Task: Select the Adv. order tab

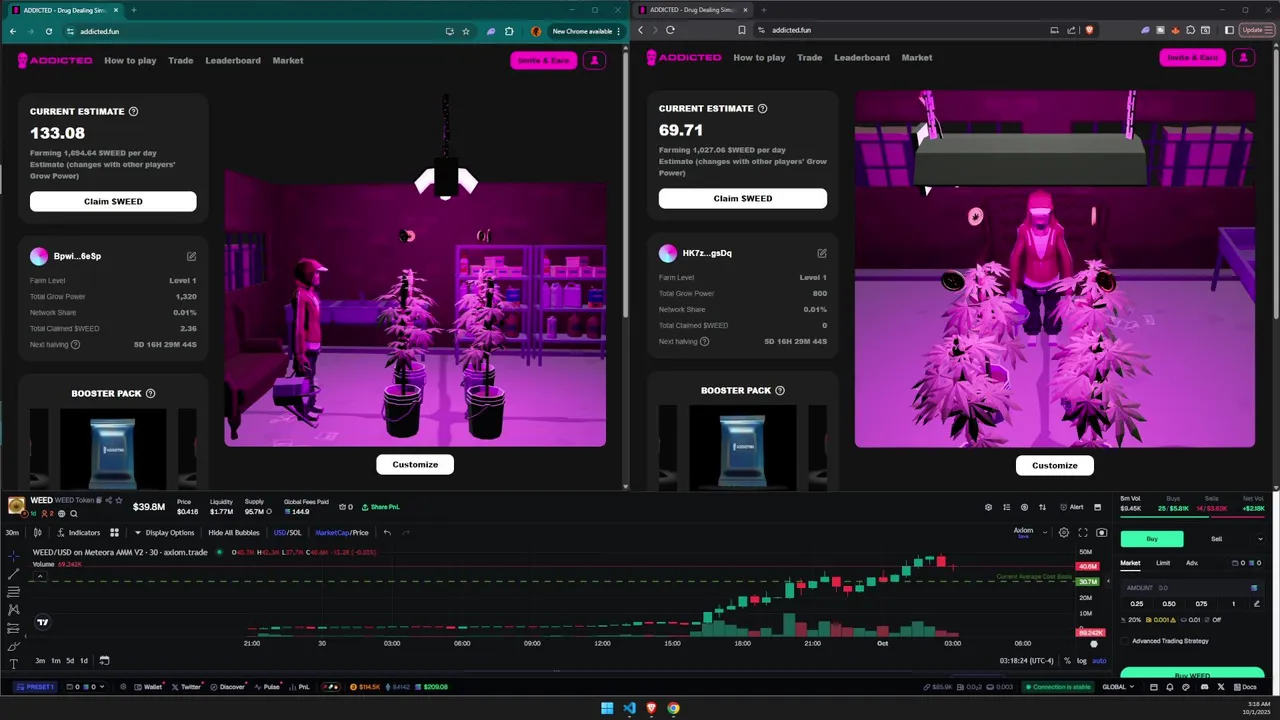Action: click(1192, 563)
